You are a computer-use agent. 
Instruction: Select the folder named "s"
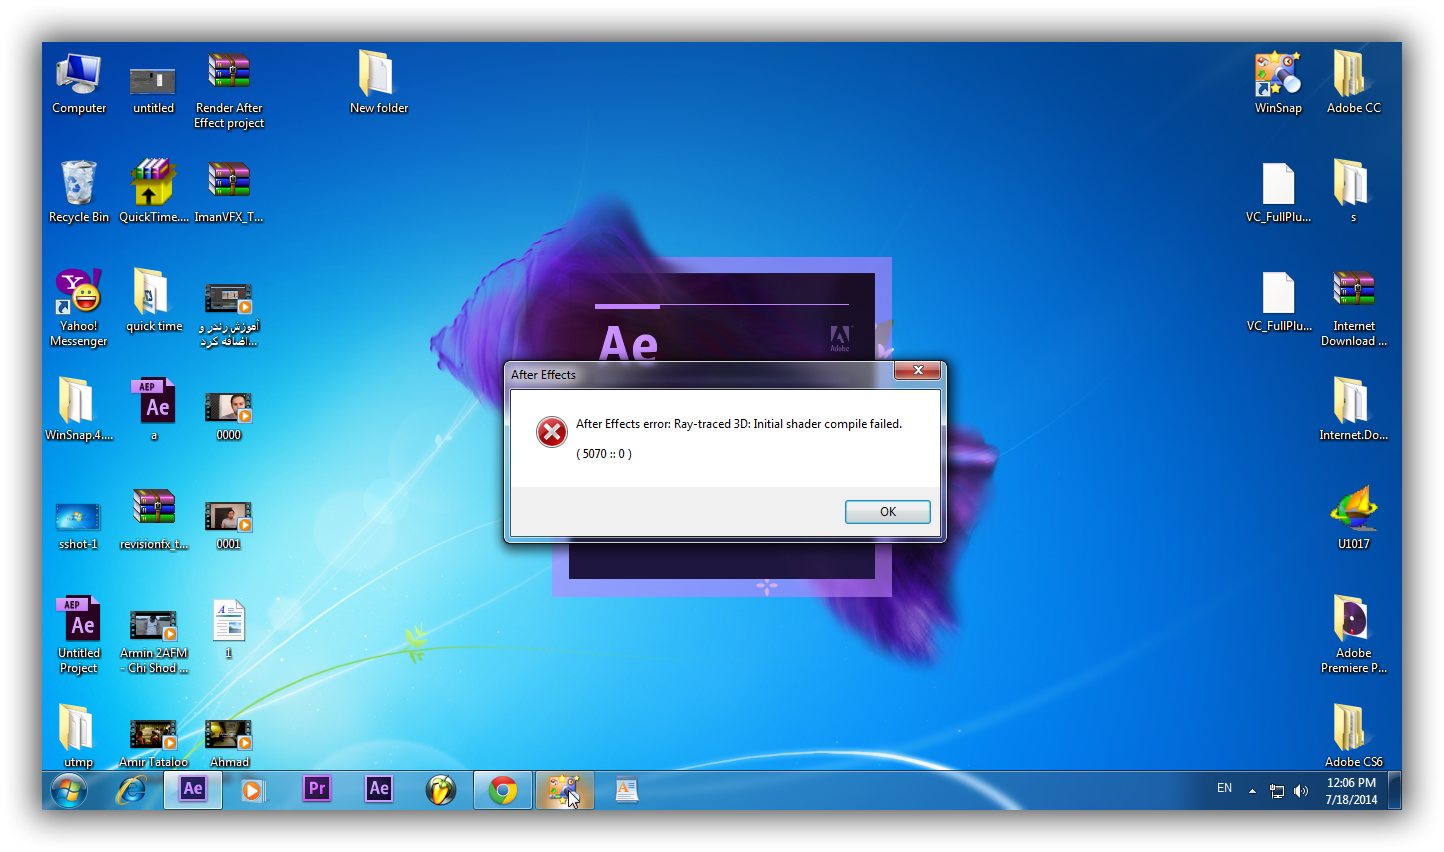[x=1353, y=190]
